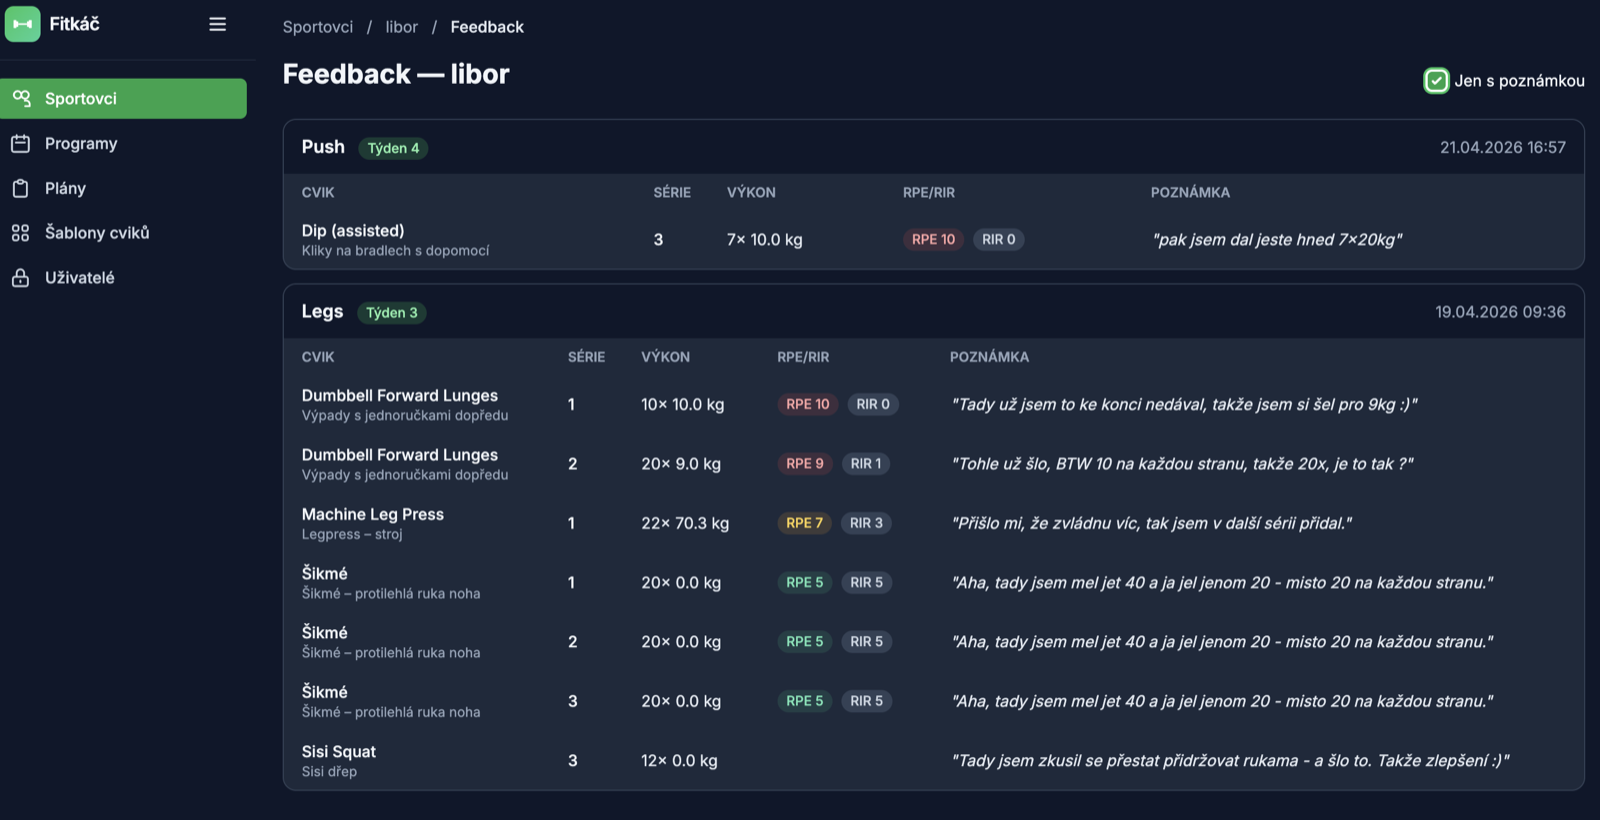This screenshot has height=820, width=1600.
Task: Click the Programy calendar icon
Action: tap(21, 143)
